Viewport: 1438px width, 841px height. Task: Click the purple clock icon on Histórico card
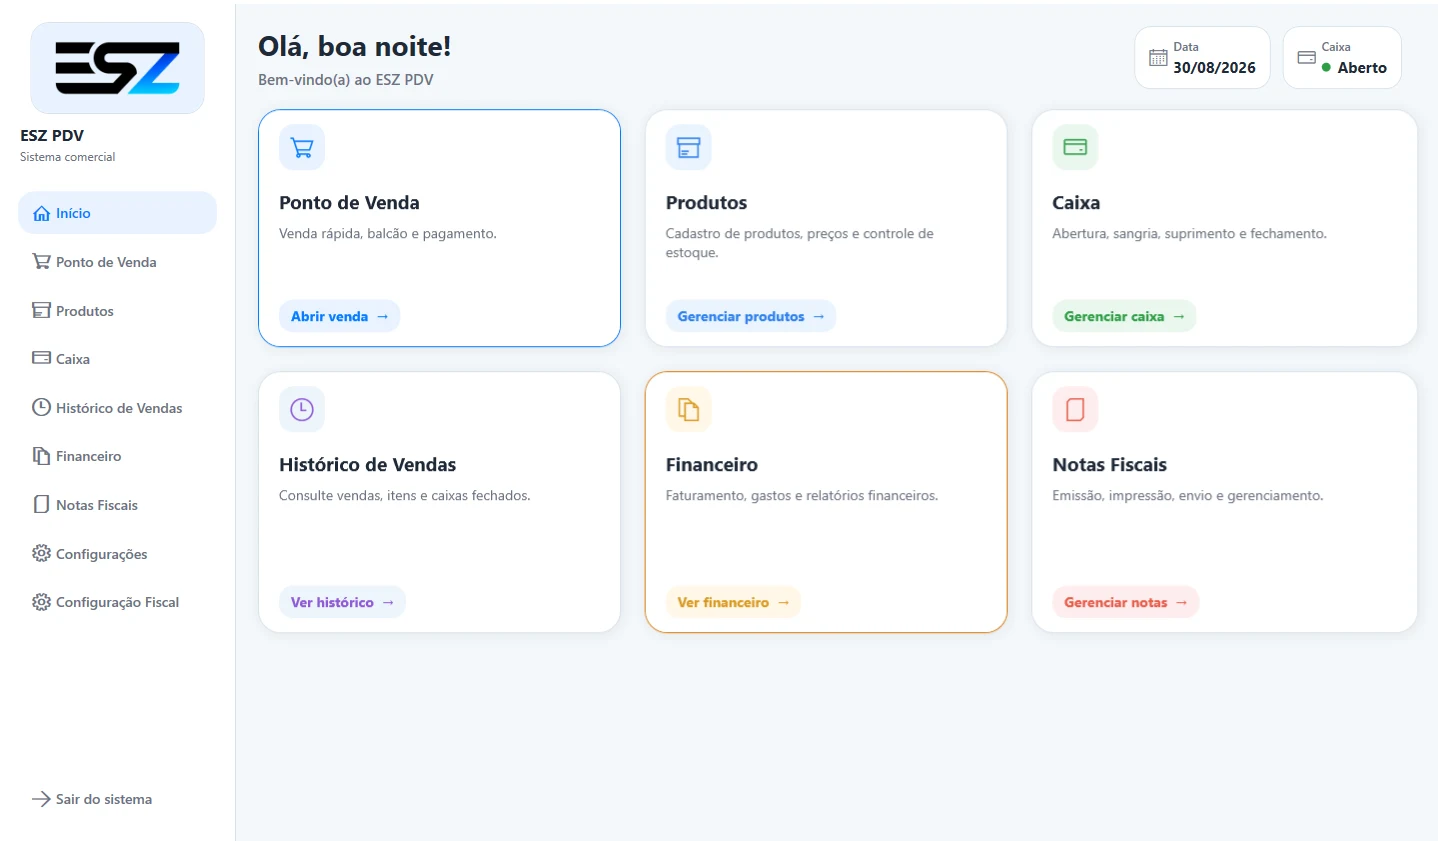[x=302, y=409]
